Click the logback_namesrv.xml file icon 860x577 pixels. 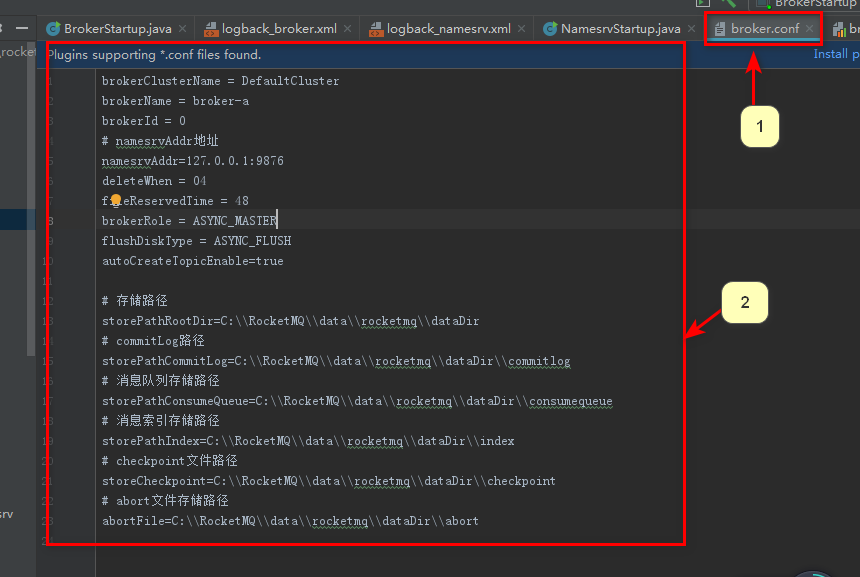pos(376,29)
